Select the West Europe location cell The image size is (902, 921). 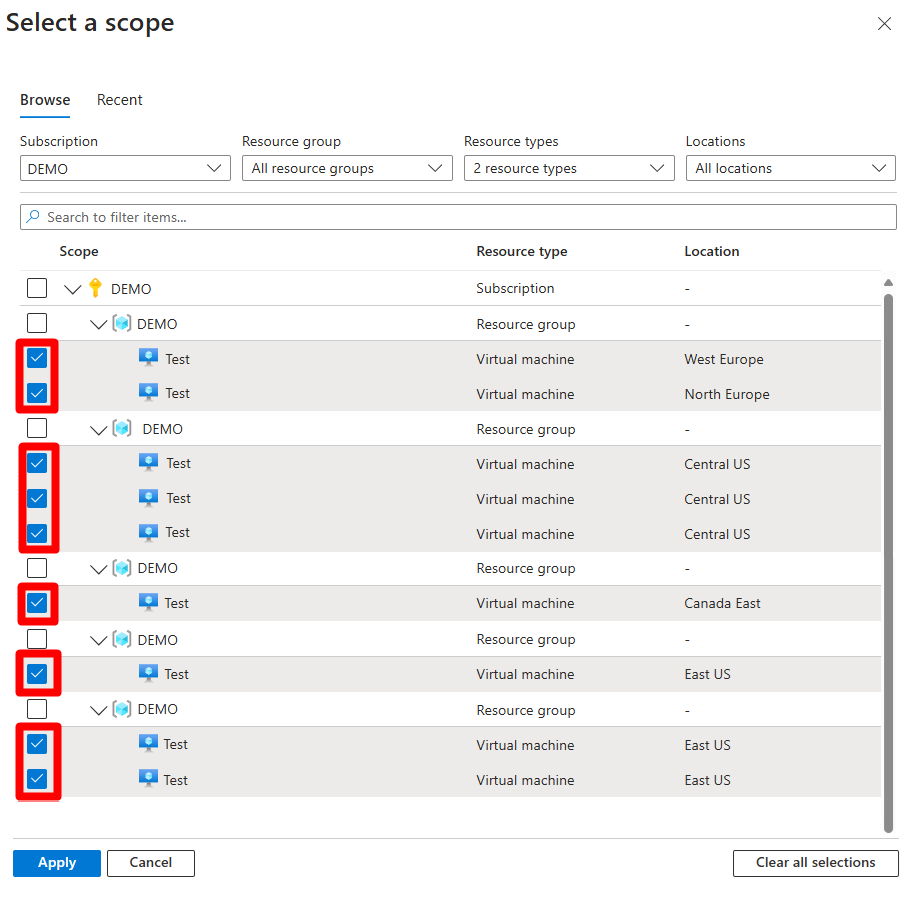point(723,359)
